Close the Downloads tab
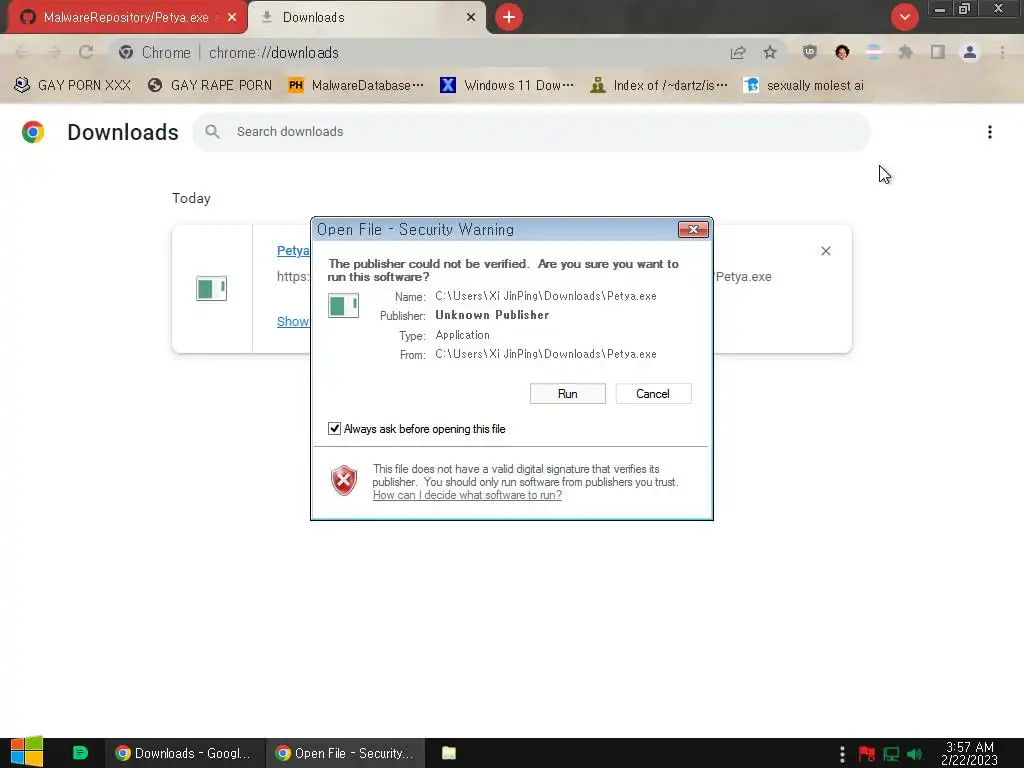 tap(471, 18)
